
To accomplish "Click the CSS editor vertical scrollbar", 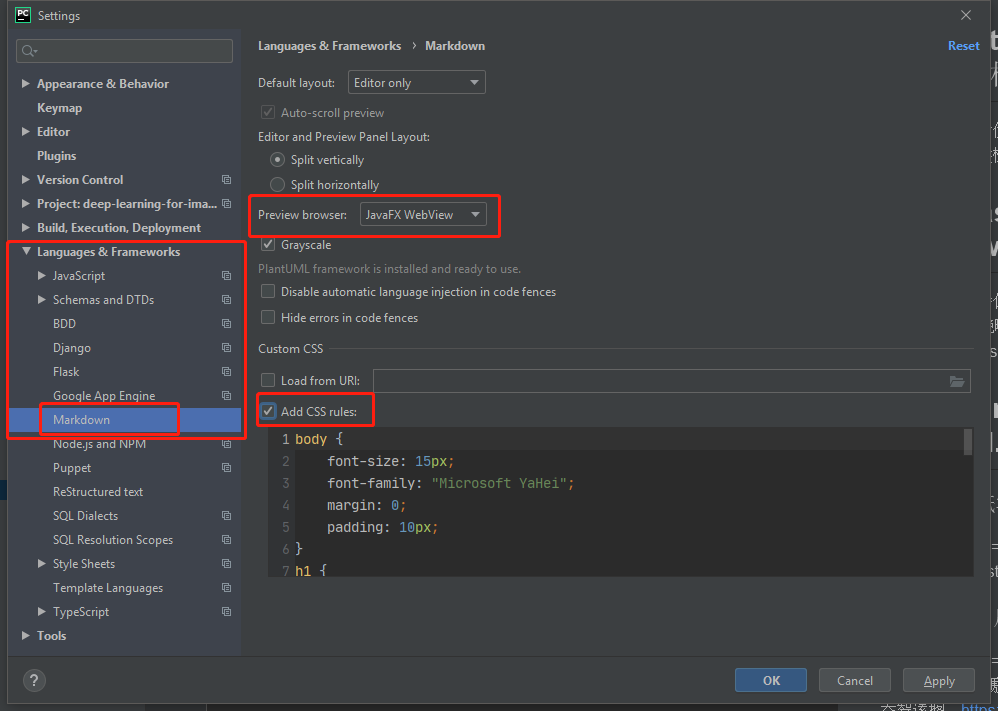I will [968, 442].
